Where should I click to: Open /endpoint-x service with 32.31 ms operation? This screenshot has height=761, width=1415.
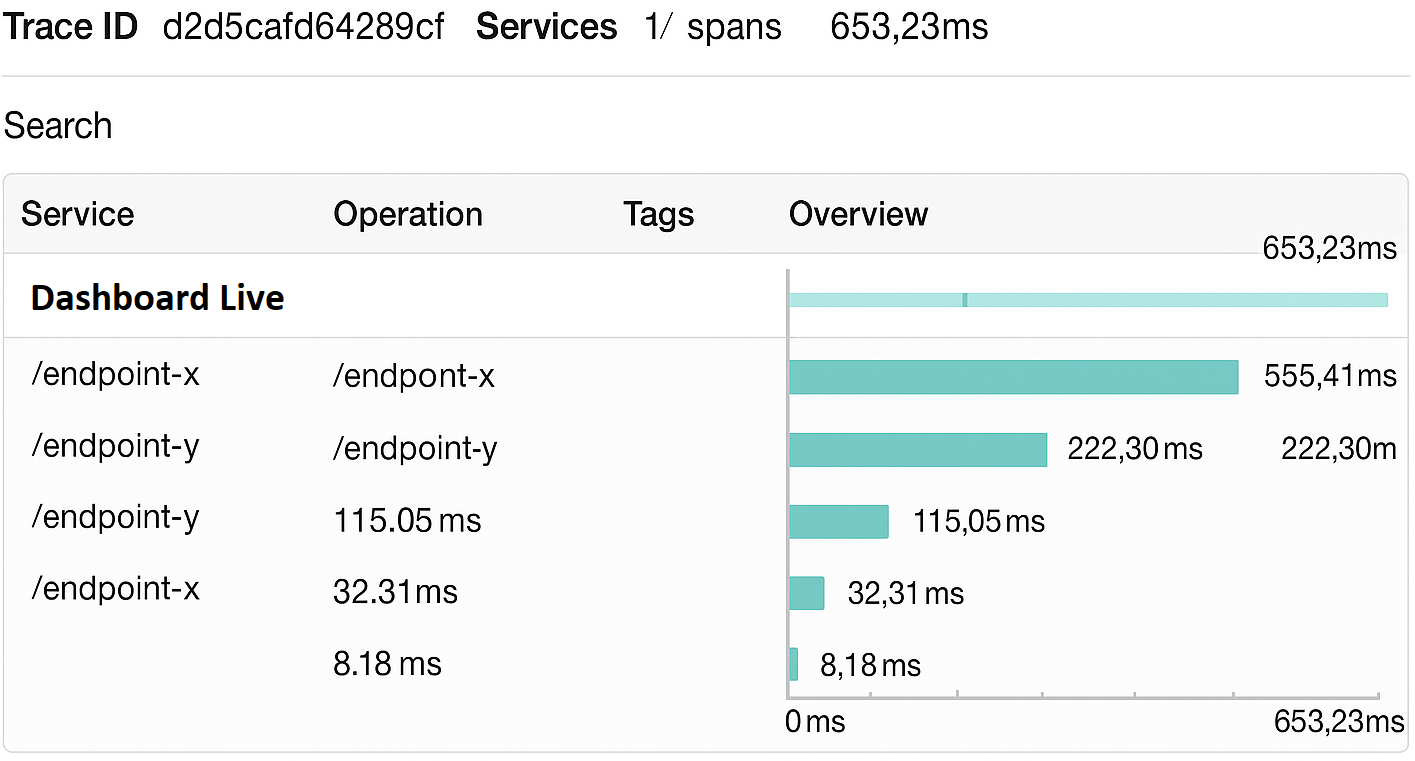pyautogui.click(x=115, y=589)
